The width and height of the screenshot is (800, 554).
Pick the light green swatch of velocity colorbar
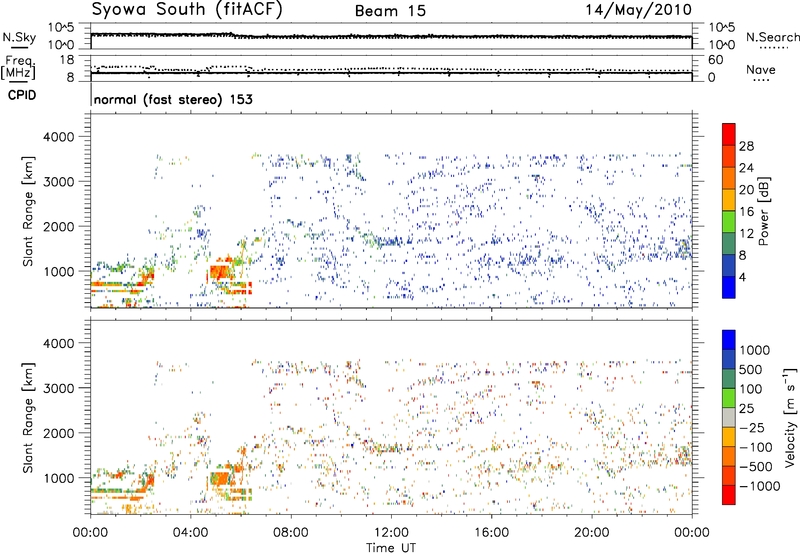tap(729, 398)
